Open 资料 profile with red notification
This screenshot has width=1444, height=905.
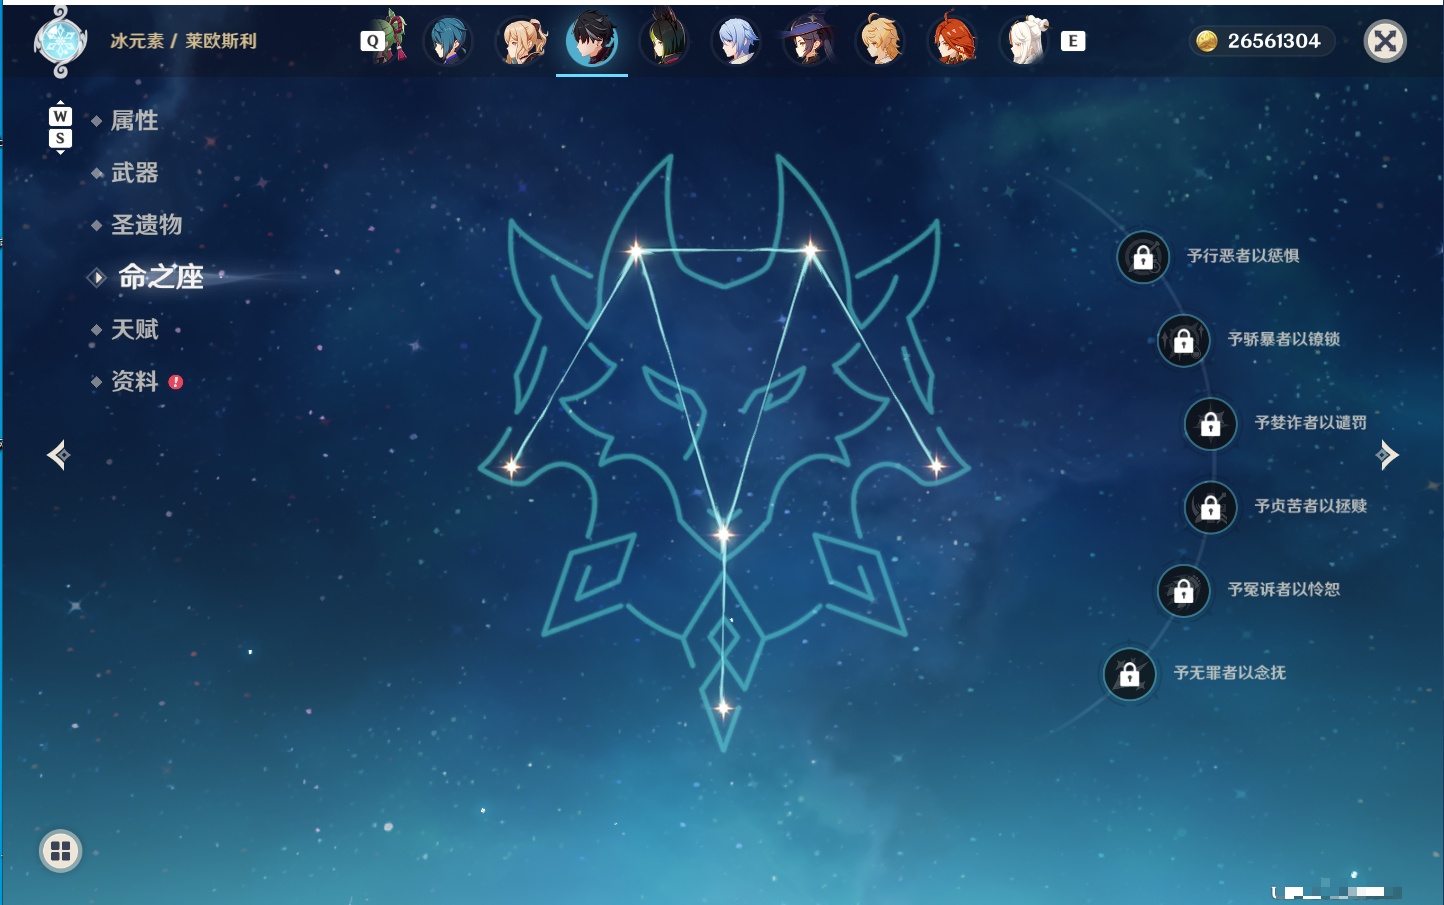point(136,381)
